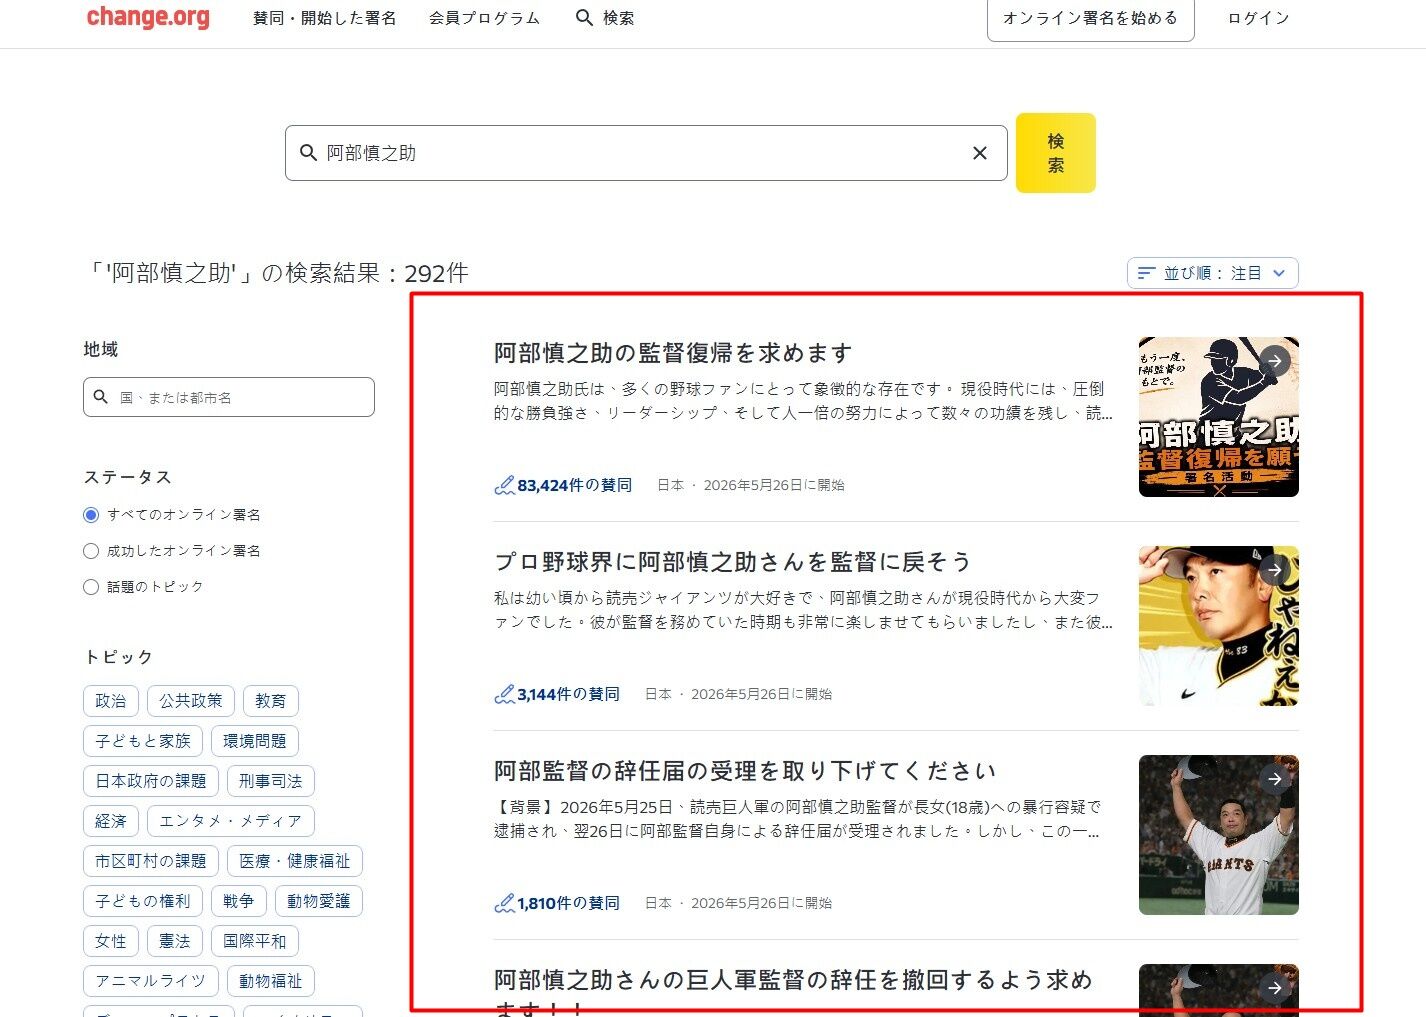Filter by the 政治 topic tag
Image resolution: width=1426 pixels, height=1017 pixels.
(111, 701)
